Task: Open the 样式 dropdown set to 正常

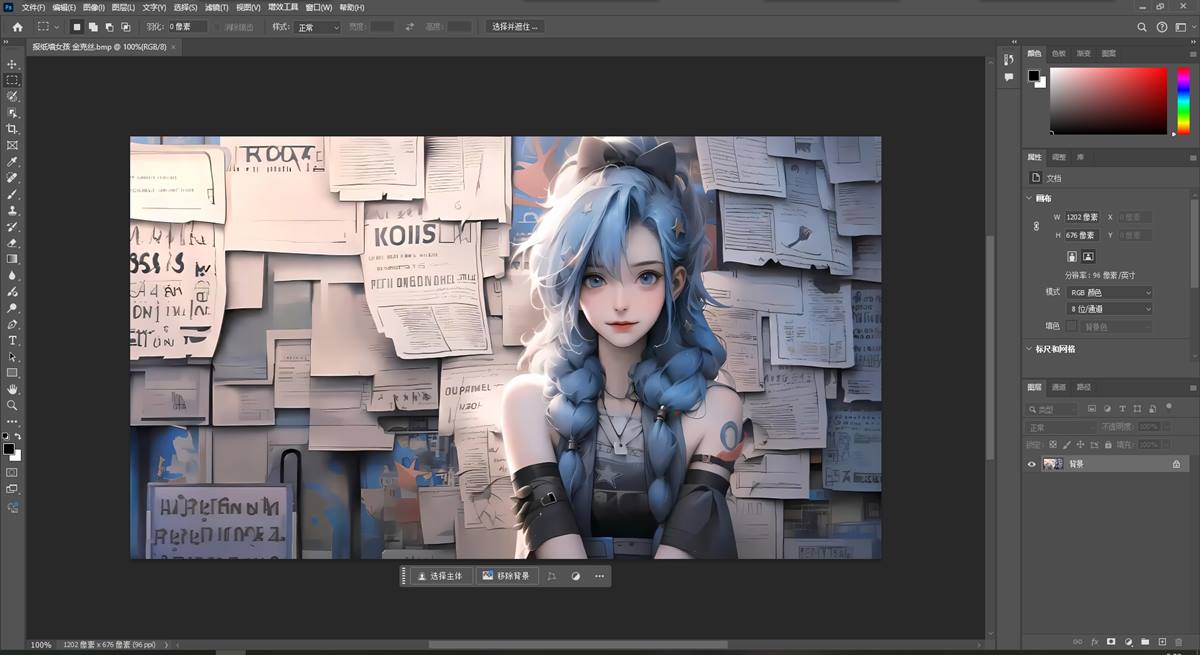Action: (x=318, y=27)
